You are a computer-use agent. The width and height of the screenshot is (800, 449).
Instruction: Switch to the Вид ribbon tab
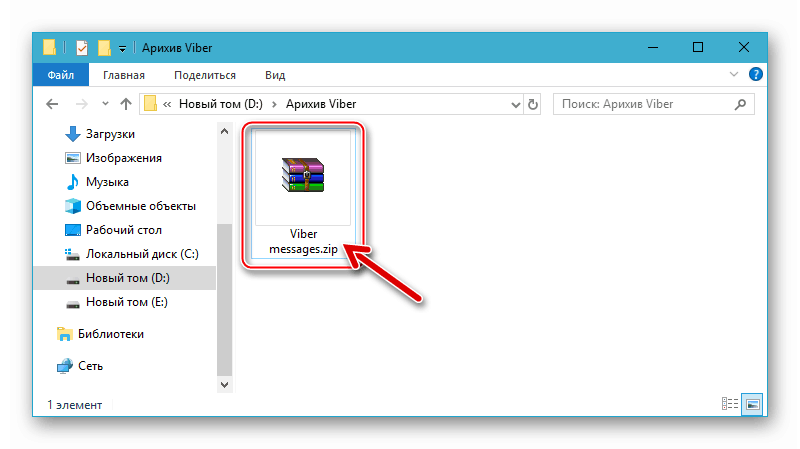tap(274, 75)
